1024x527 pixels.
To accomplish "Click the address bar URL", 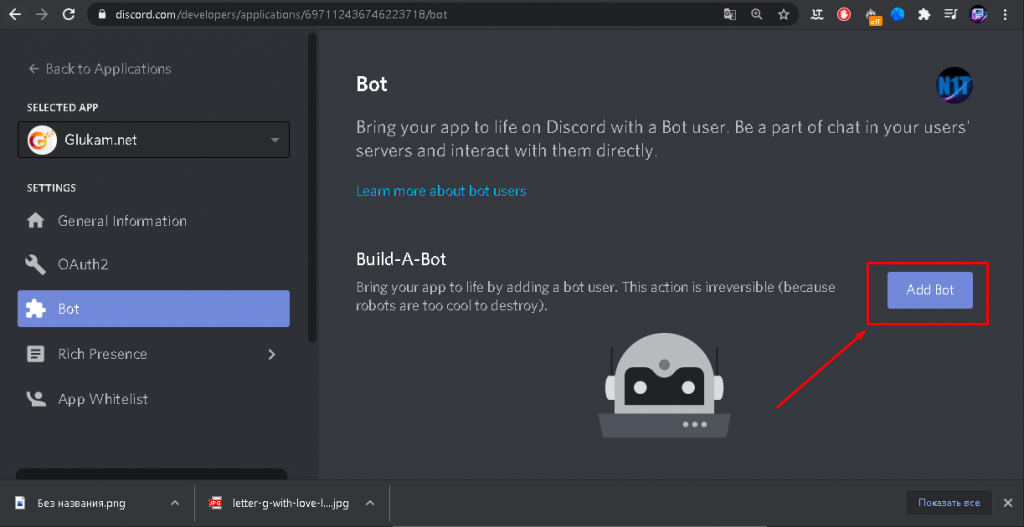I will [283, 14].
